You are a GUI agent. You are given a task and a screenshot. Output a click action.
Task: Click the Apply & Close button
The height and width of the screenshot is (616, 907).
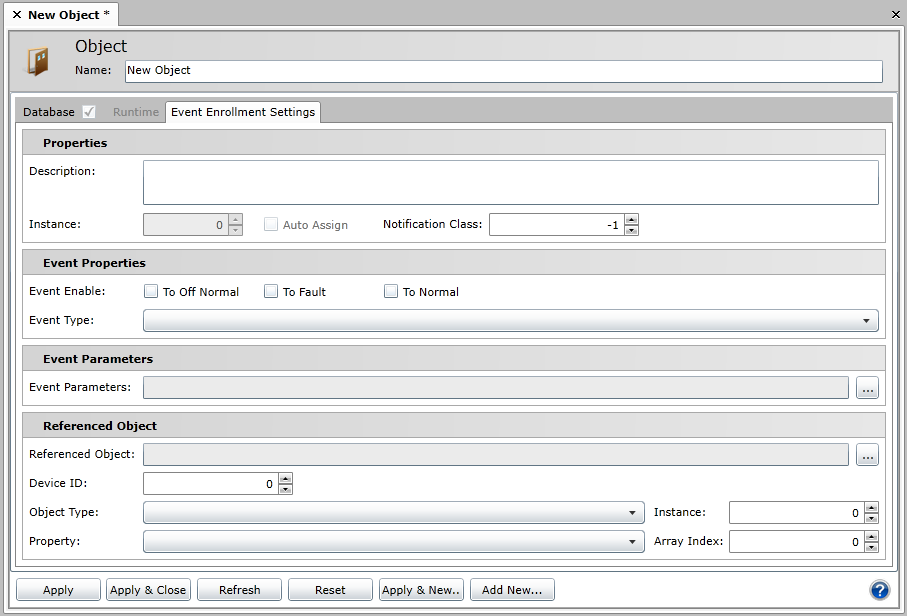(x=148, y=590)
